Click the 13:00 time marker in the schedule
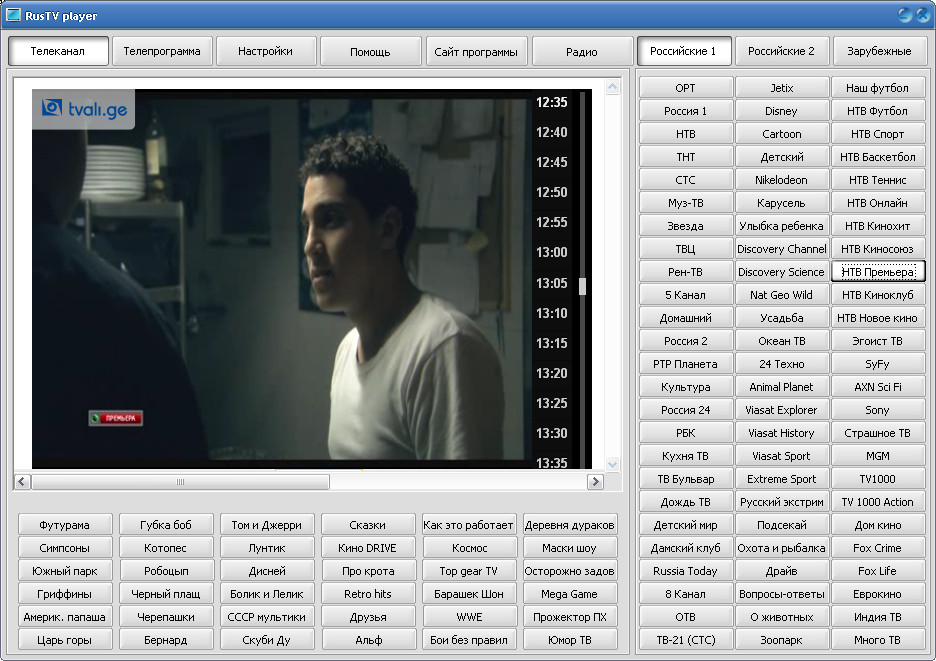 pyautogui.click(x=552, y=253)
